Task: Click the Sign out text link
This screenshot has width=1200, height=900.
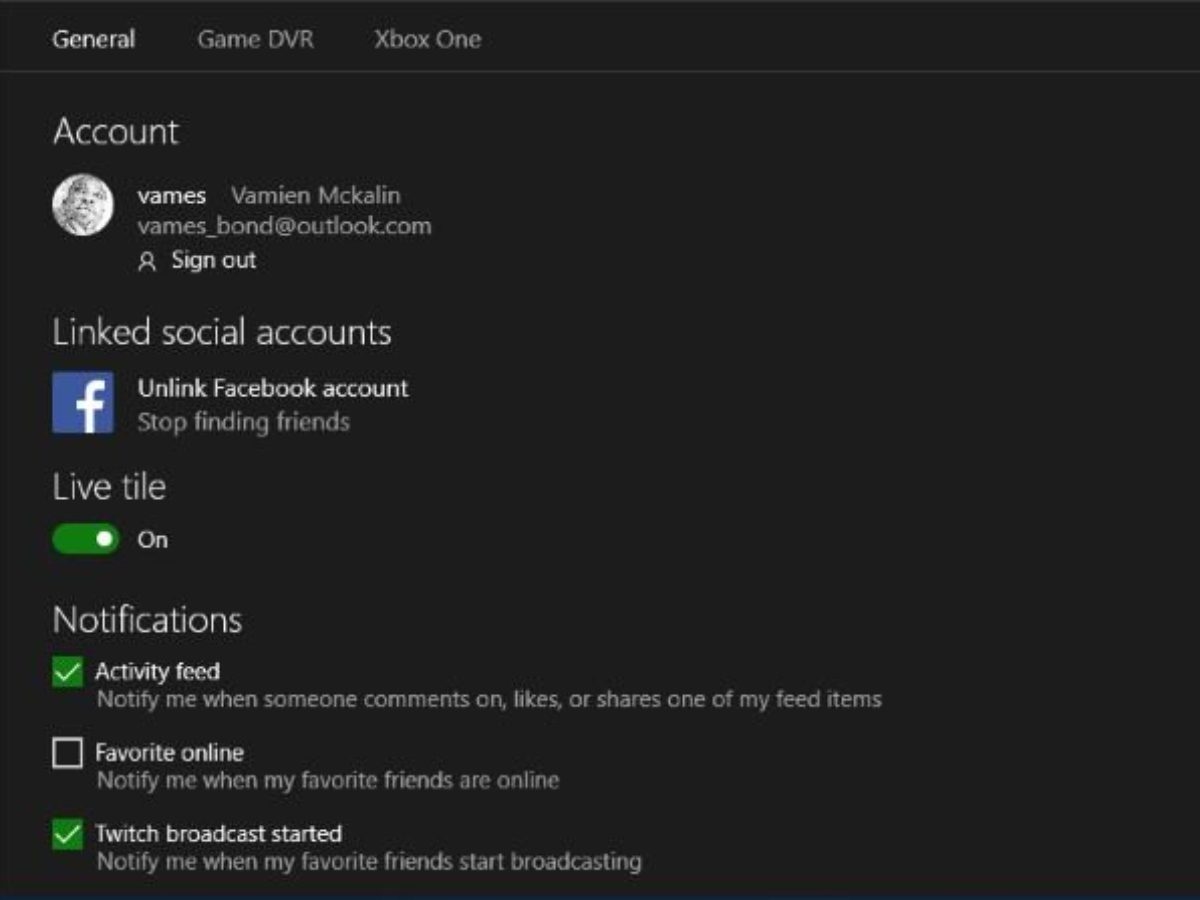Action: [x=213, y=261]
